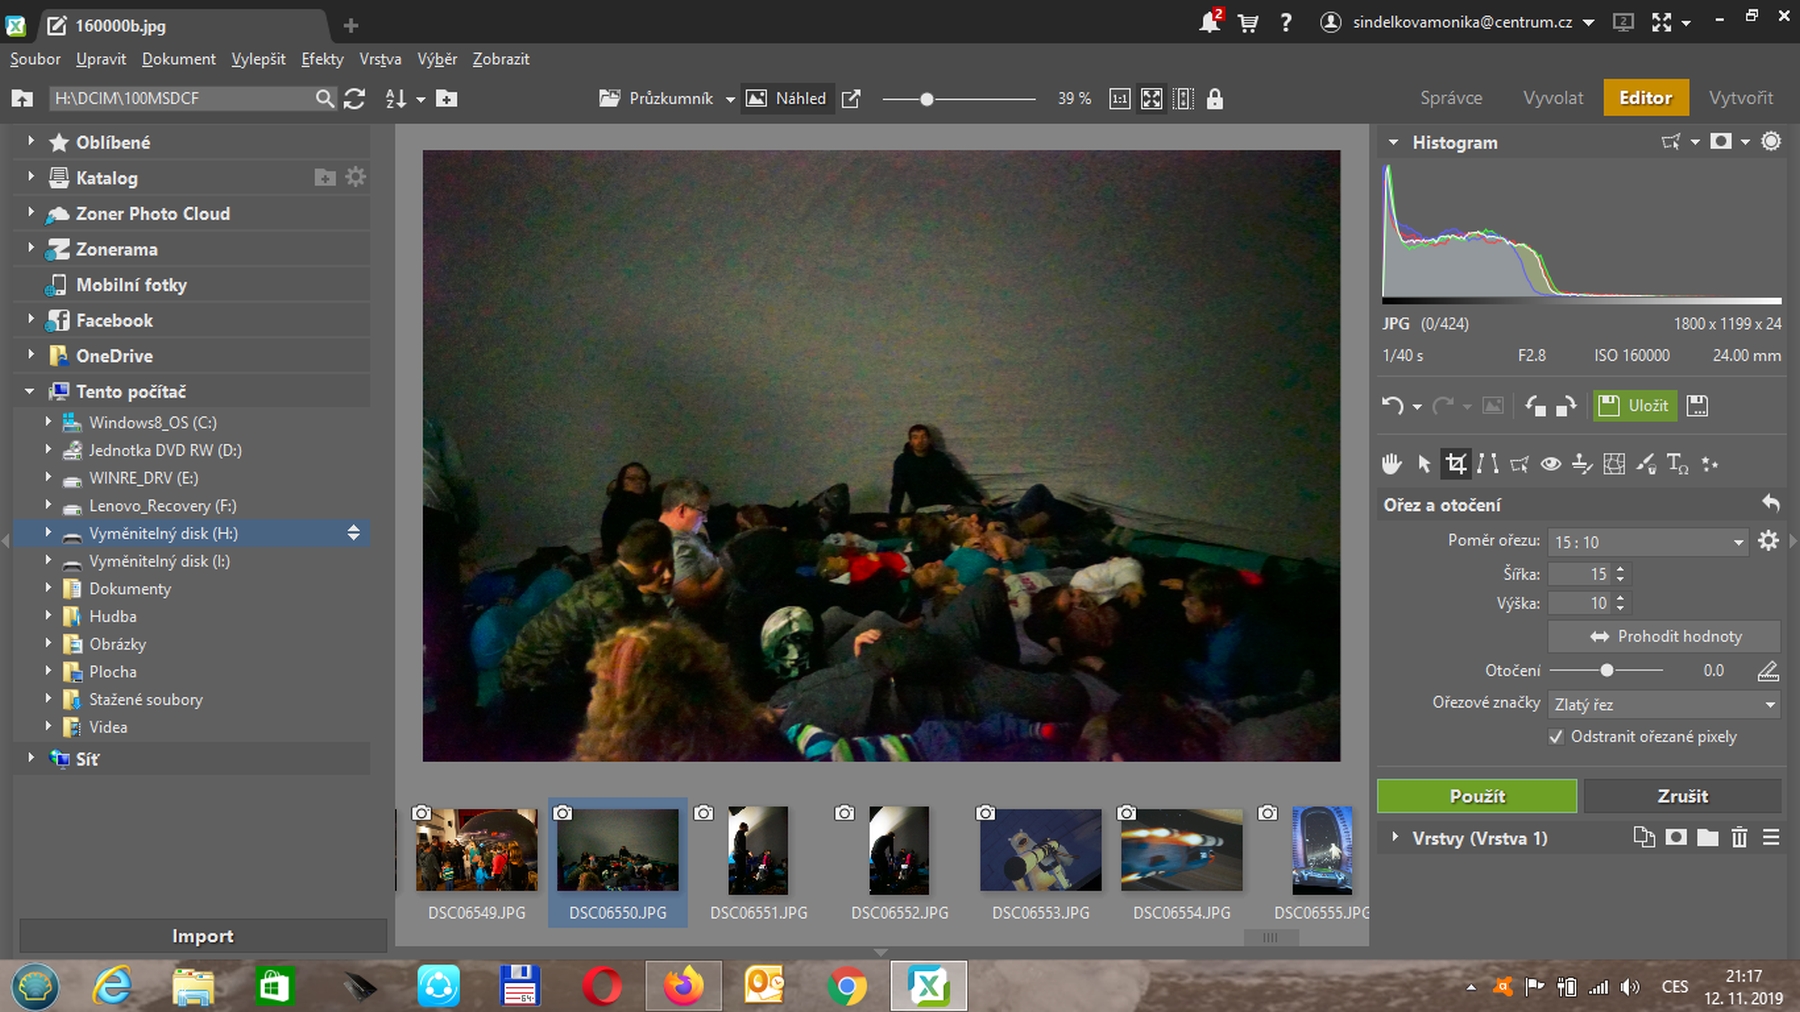Select the clone stamp tool
1800x1012 pixels.
[1582, 464]
